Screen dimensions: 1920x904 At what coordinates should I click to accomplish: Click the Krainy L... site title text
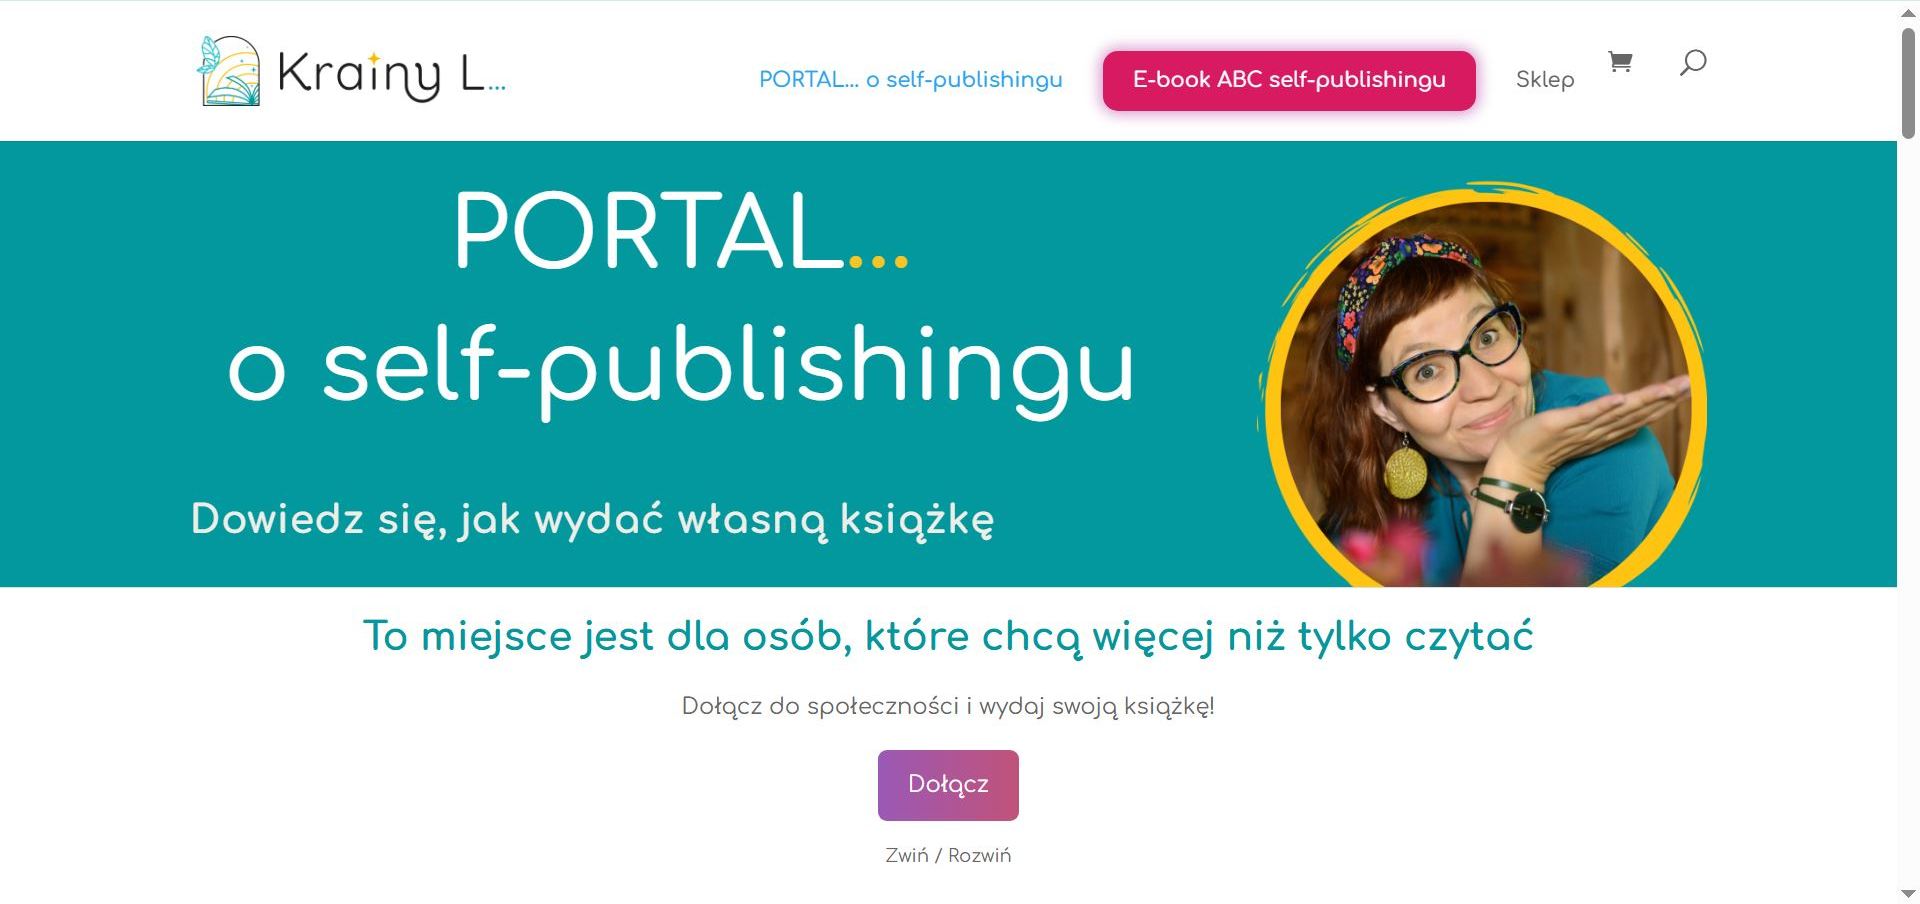(x=391, y=74)
